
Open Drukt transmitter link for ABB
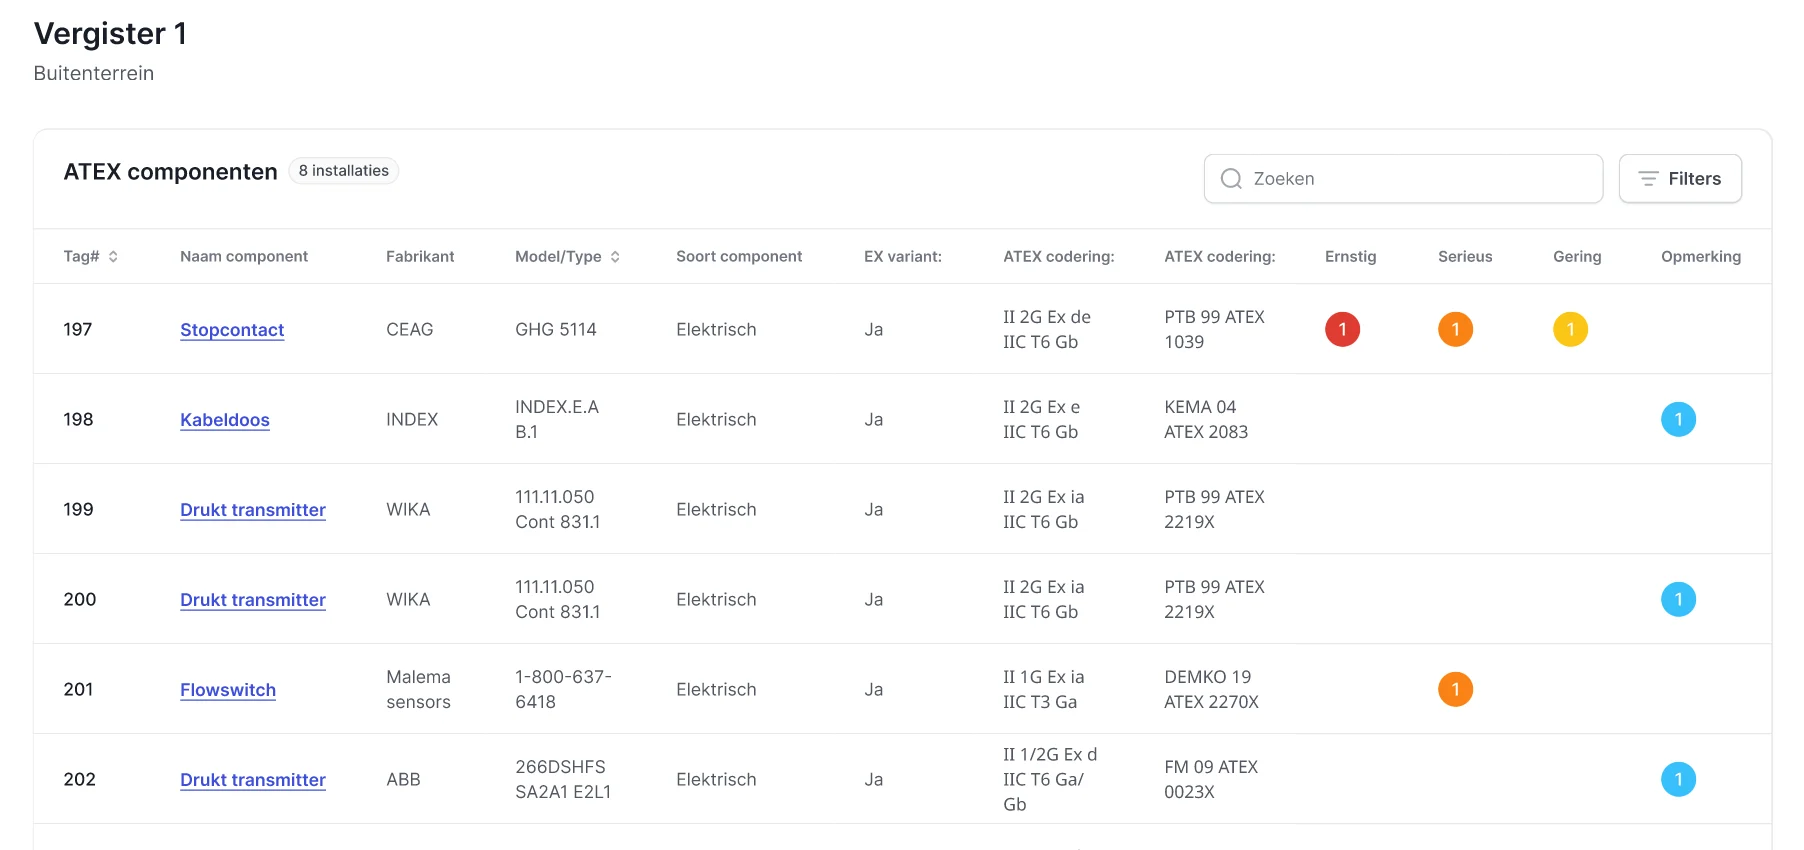click(253, 780)
